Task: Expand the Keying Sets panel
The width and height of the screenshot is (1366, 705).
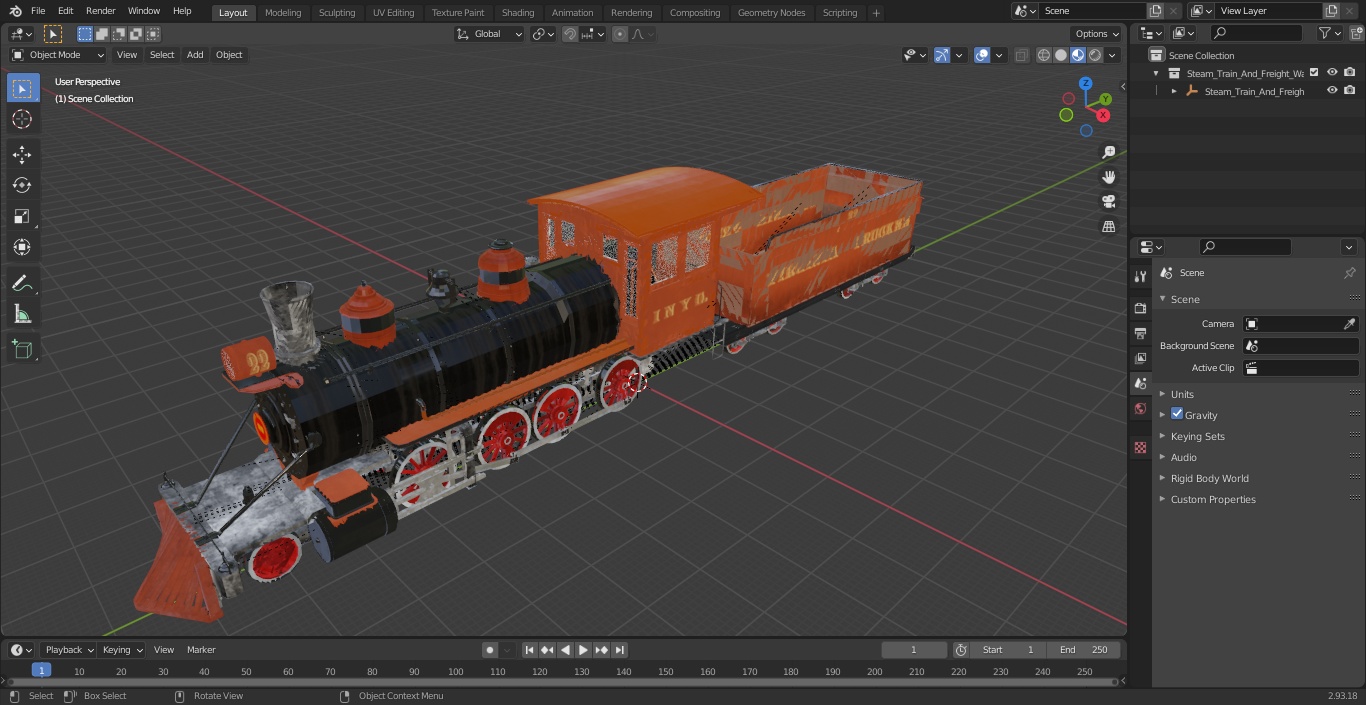Action: click(x=1197, y=436)
